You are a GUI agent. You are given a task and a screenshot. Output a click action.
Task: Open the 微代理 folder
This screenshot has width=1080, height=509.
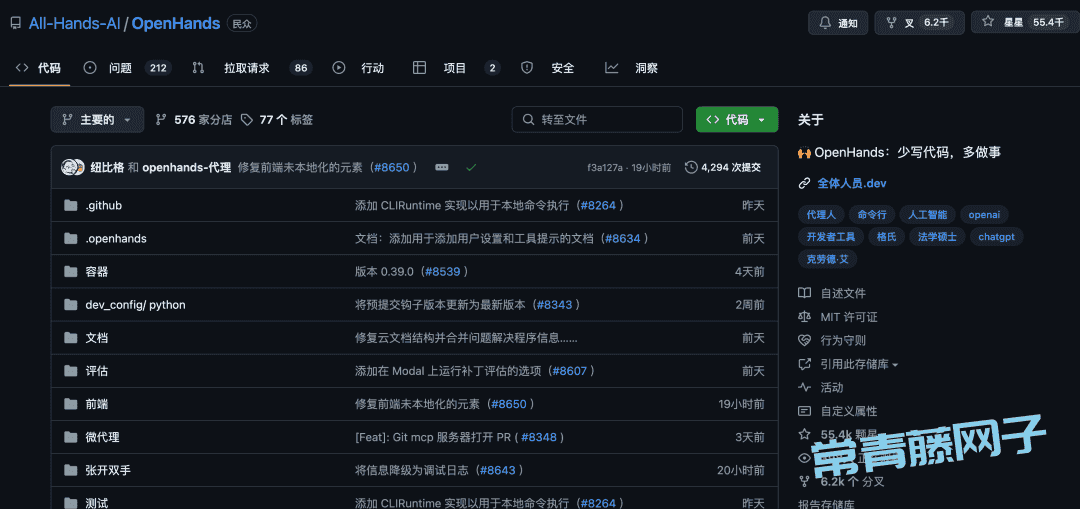pos(102,437)
